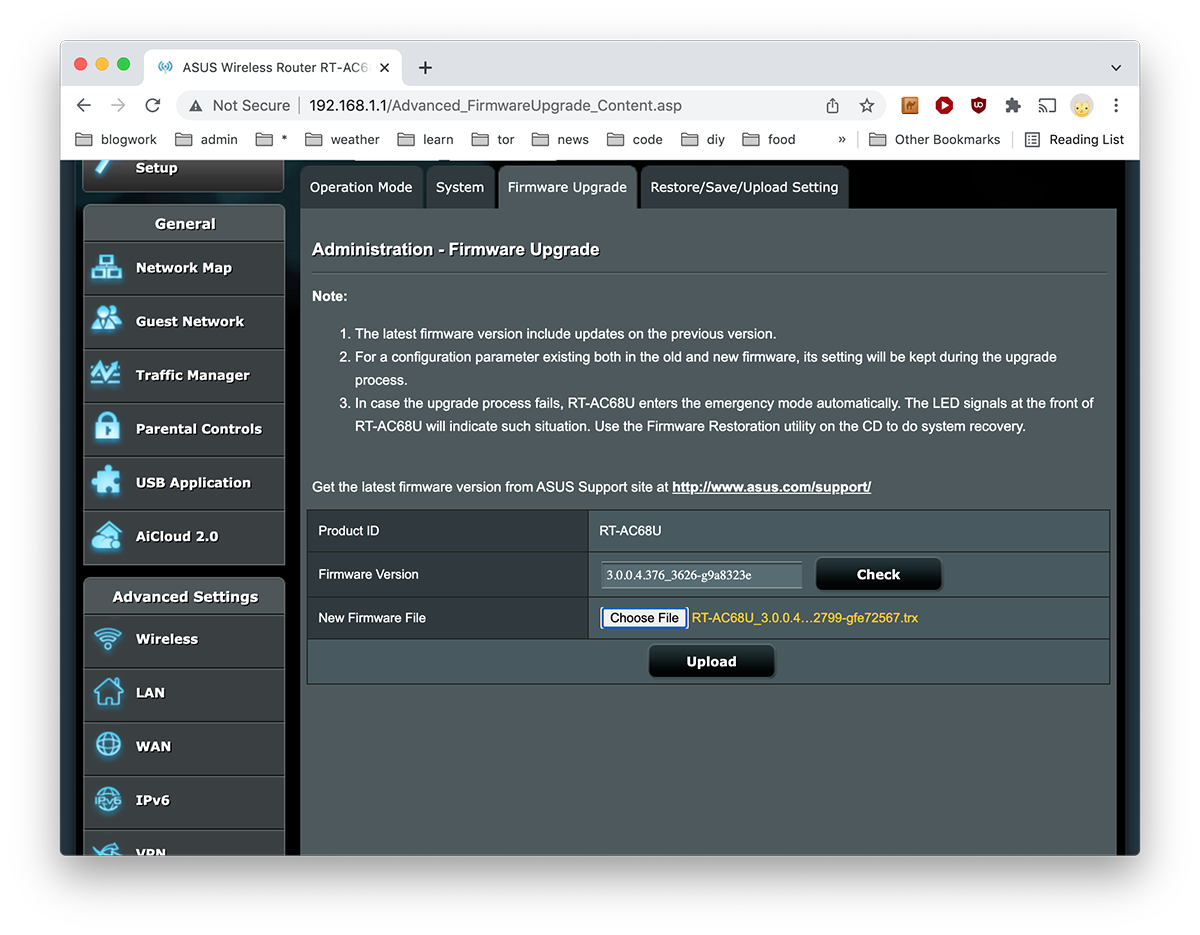The height and width of the screenshot is (935, 1200).
Task: Open the Other Bookmarks folder
Action: click(x=935, y=139)
